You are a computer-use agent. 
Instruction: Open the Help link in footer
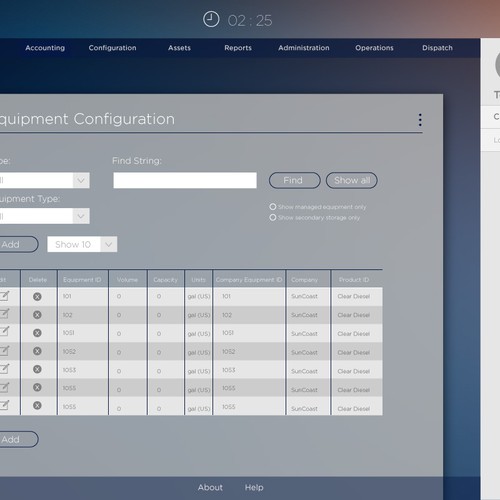click(x=254, y=487)
